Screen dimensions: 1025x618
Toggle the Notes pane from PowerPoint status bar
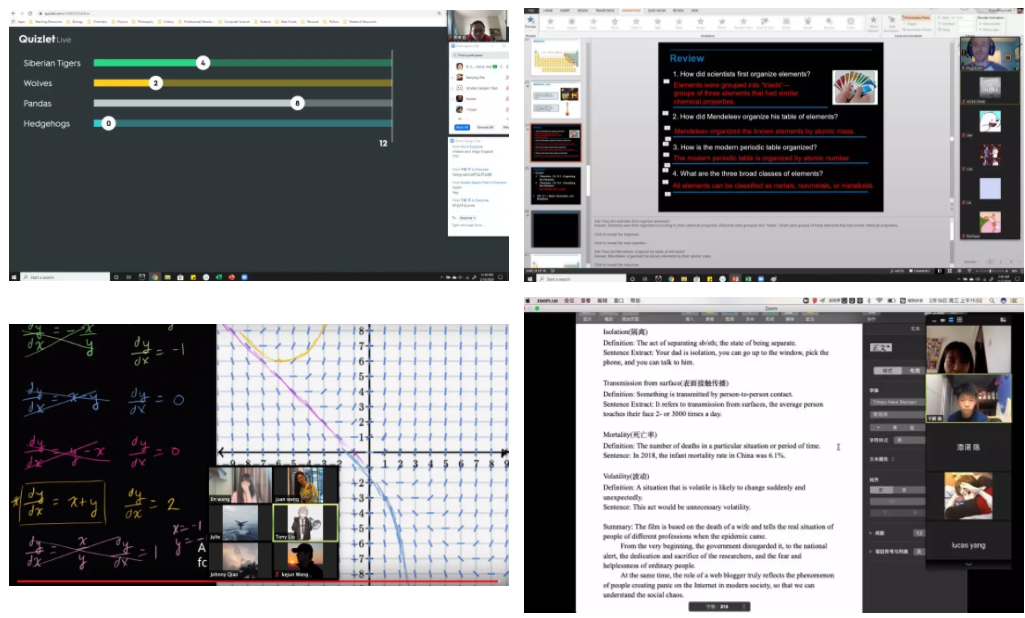pyautogui.click(x=899, y=271)
